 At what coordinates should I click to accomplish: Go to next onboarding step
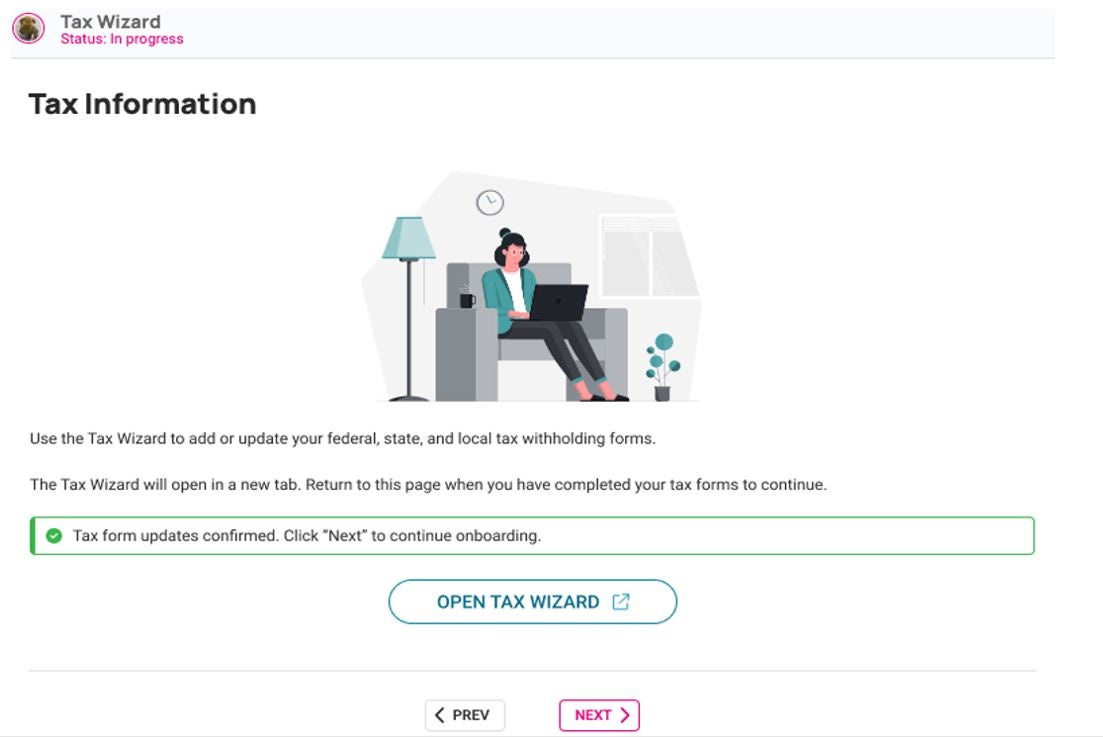point(599,715)
